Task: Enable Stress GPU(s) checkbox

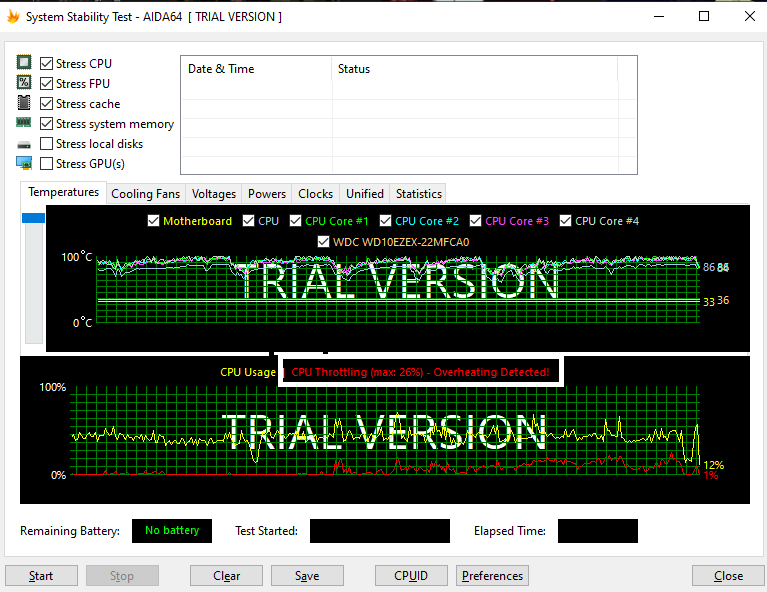Action: click(x=46, y=164)
